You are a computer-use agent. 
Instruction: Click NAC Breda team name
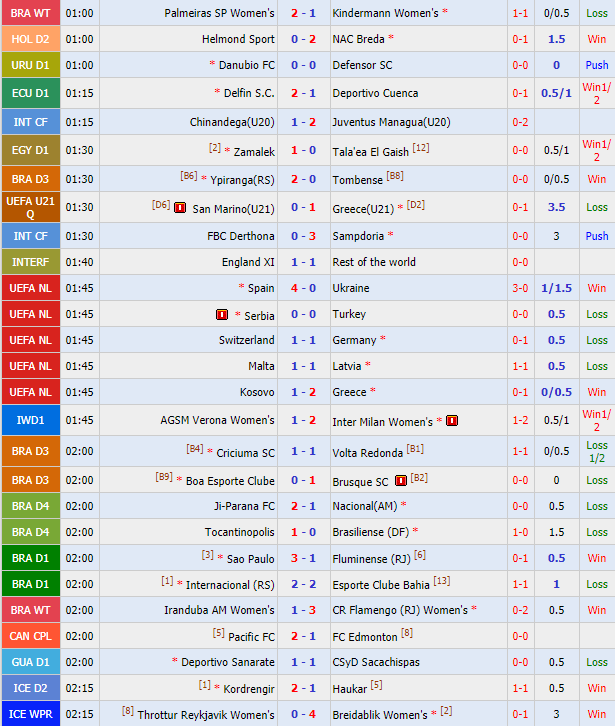click(x=358, y=39)
